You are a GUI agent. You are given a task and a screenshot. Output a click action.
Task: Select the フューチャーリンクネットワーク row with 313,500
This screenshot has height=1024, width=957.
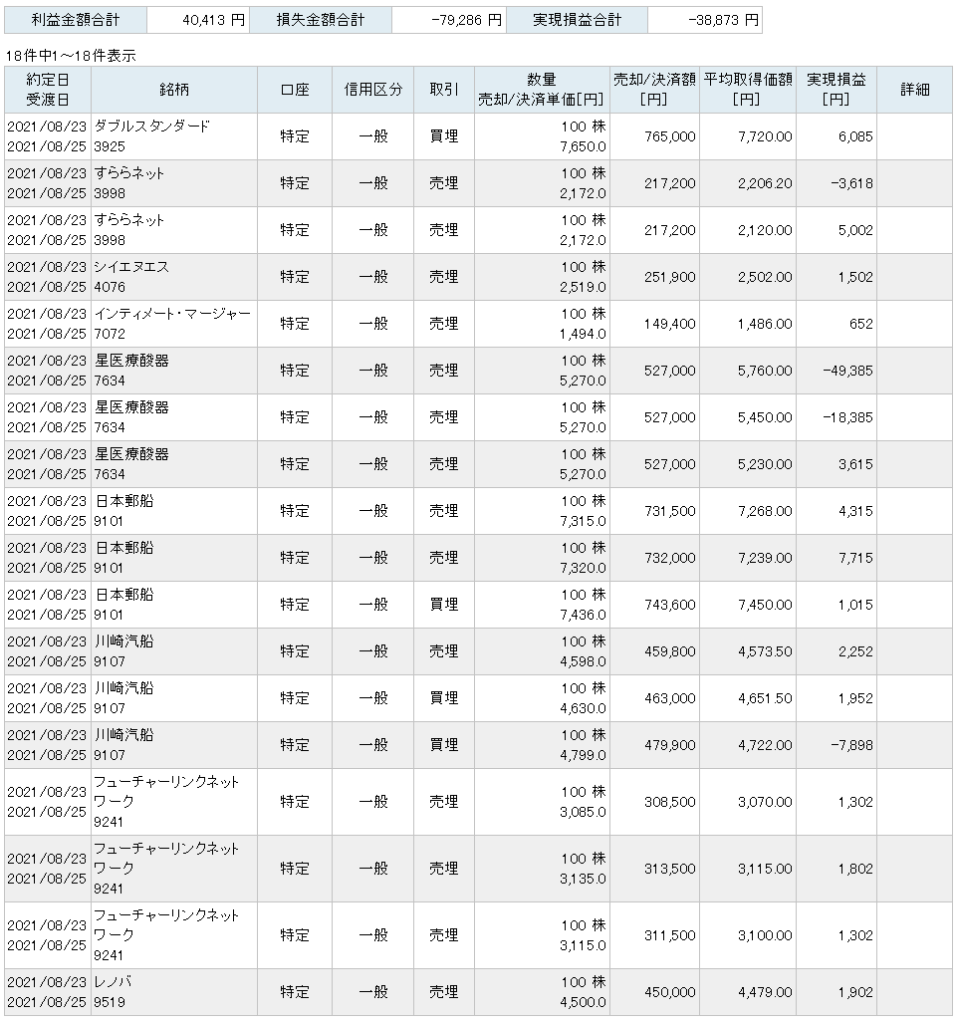coord(478,869)
